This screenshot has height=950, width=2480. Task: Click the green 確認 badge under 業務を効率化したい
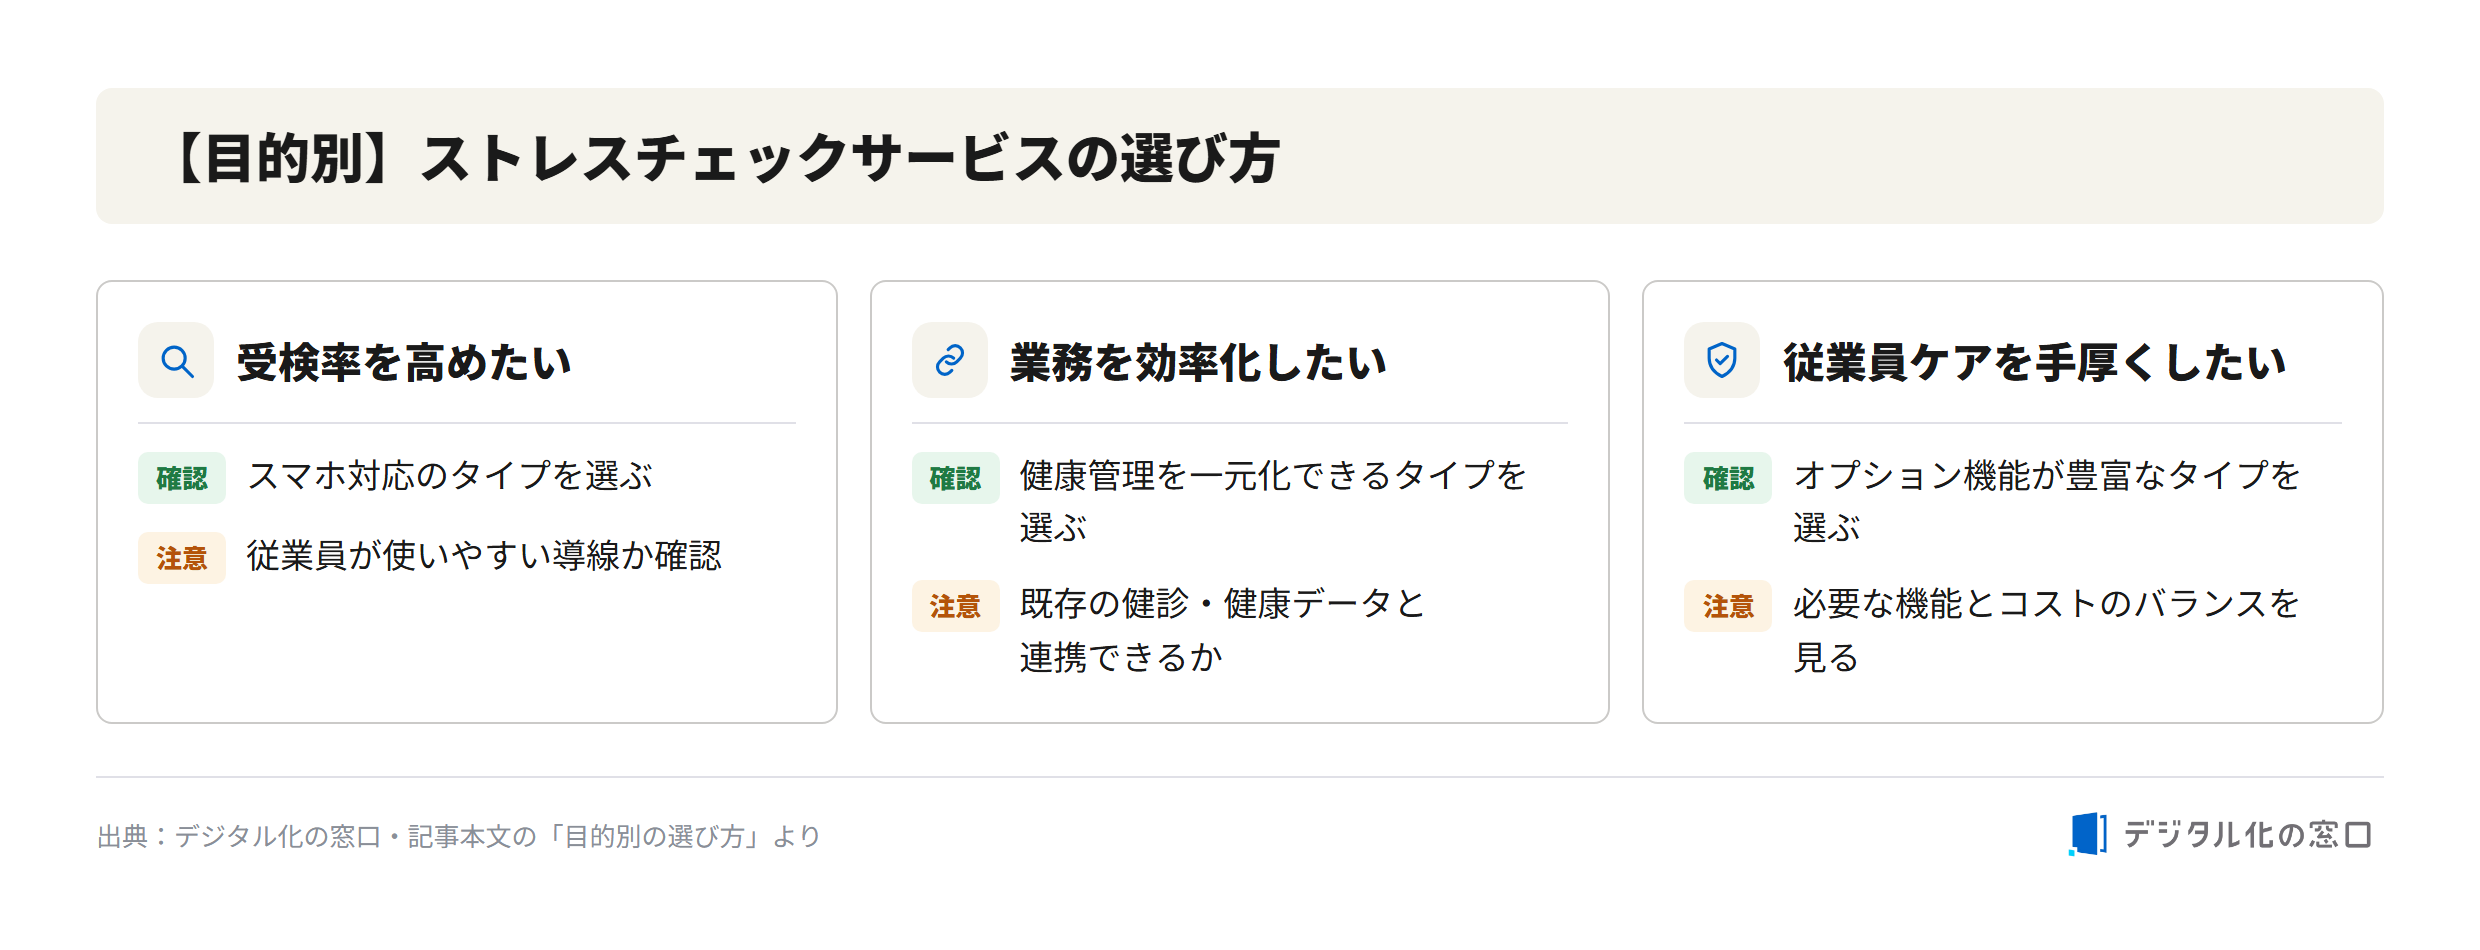pyautogui.click(x=955, y=478)
